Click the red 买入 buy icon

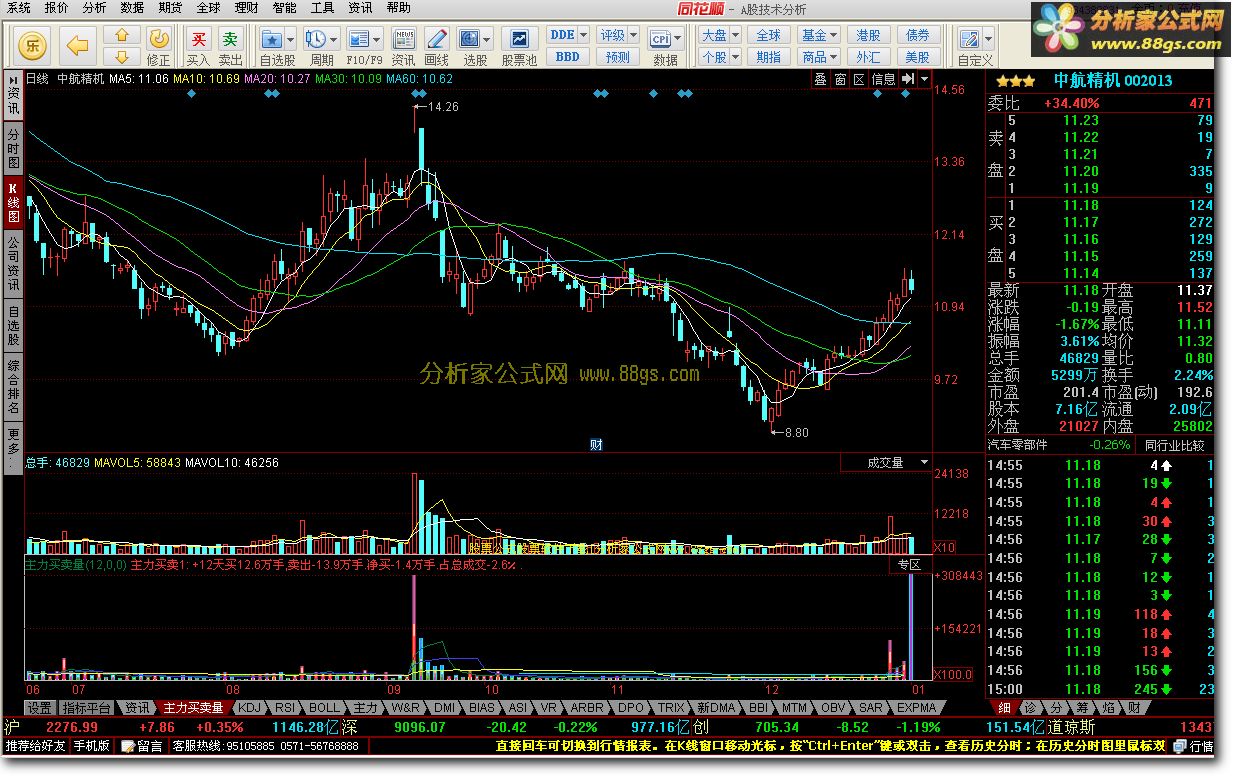pyautogui.click(x=199, y=39)
